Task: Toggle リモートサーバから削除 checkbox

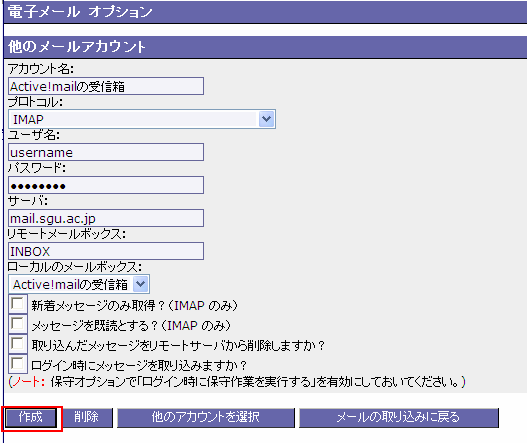Action: (x=17, y=344)
